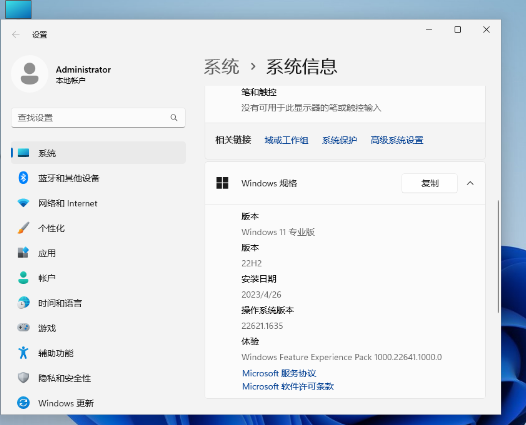The image size is (526, 425).
Task: Click the 2023/4/26 install date value
Action: click(x=261, y=295)
